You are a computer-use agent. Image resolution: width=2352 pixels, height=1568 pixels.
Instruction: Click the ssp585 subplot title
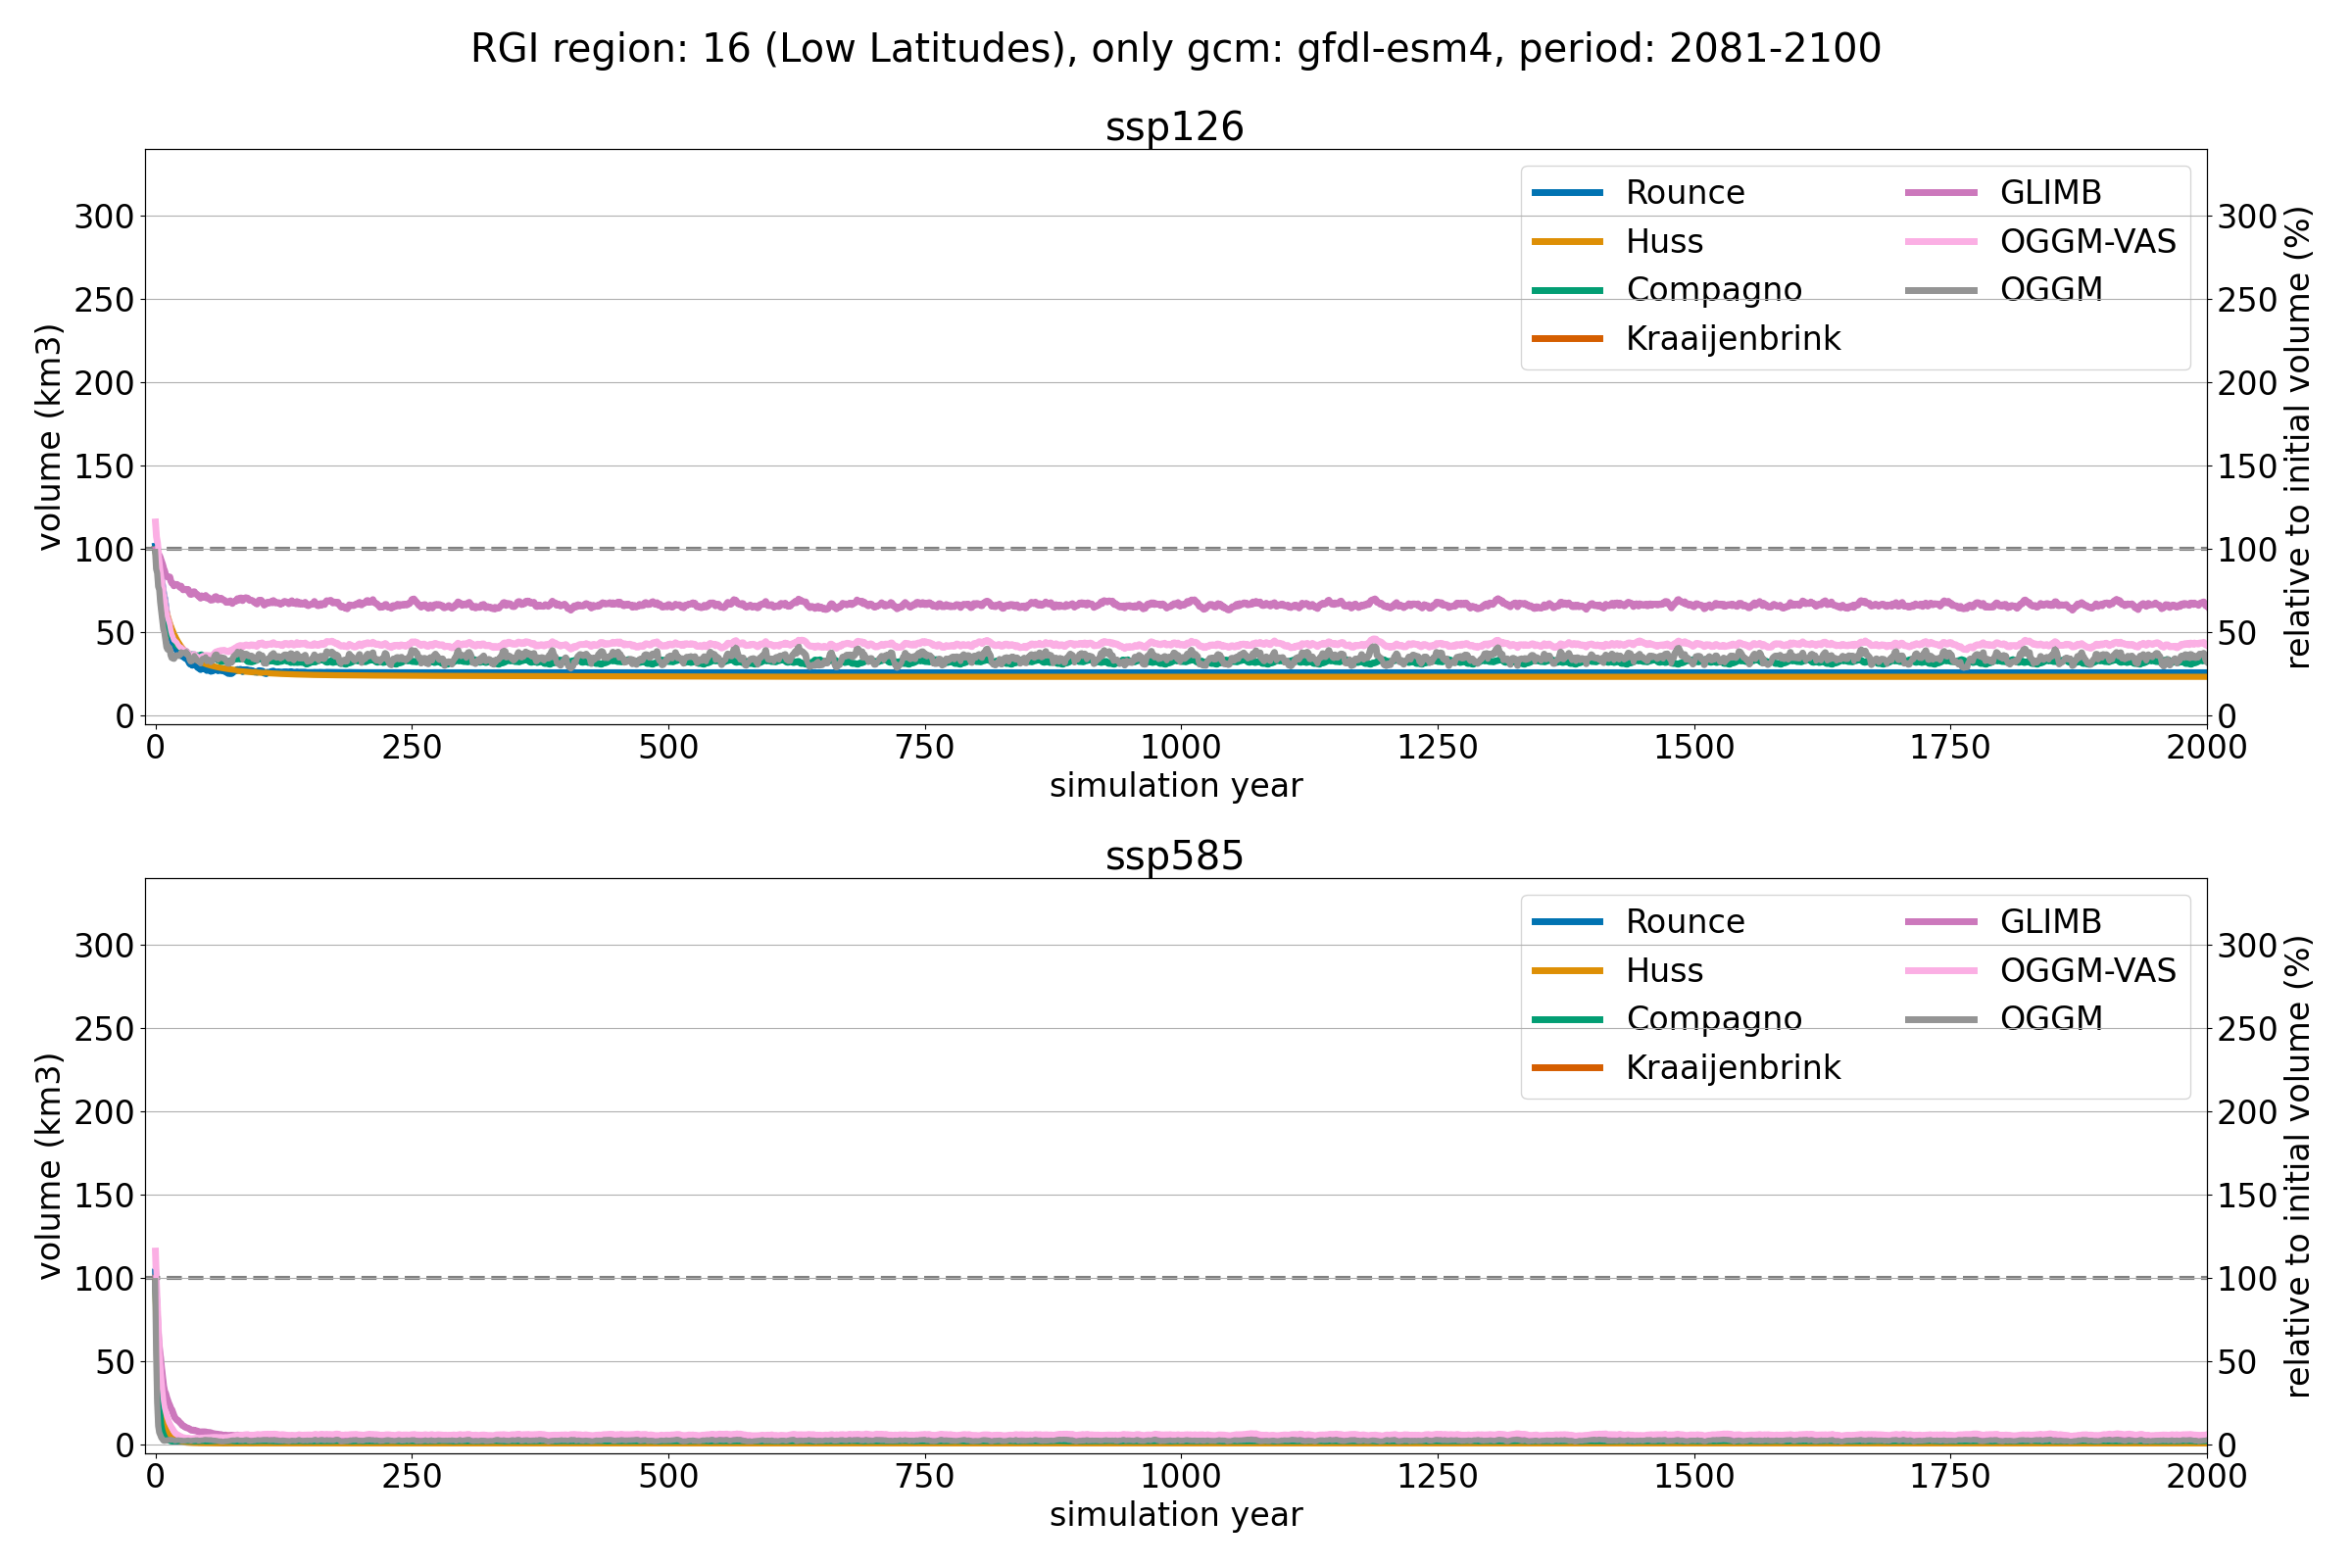1174,857
